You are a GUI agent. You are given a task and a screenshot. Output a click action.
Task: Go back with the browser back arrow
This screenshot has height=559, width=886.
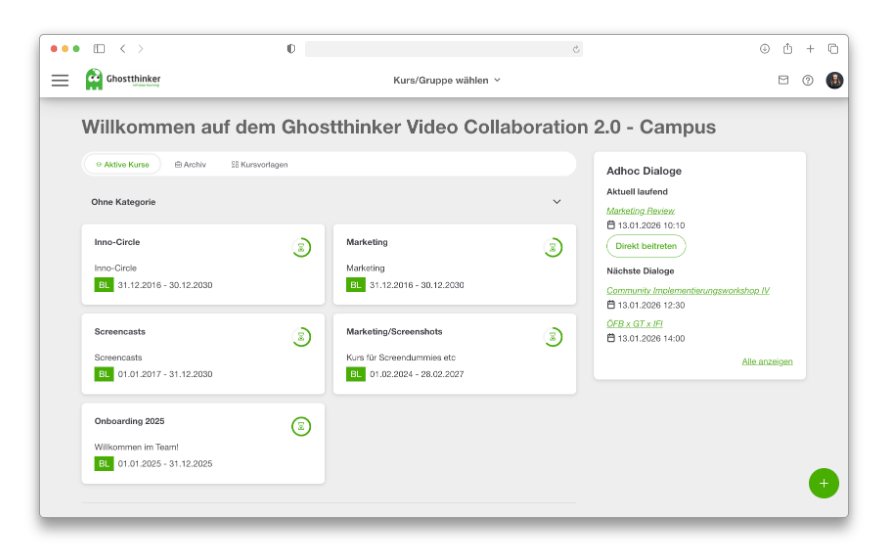tap(123, 49)
